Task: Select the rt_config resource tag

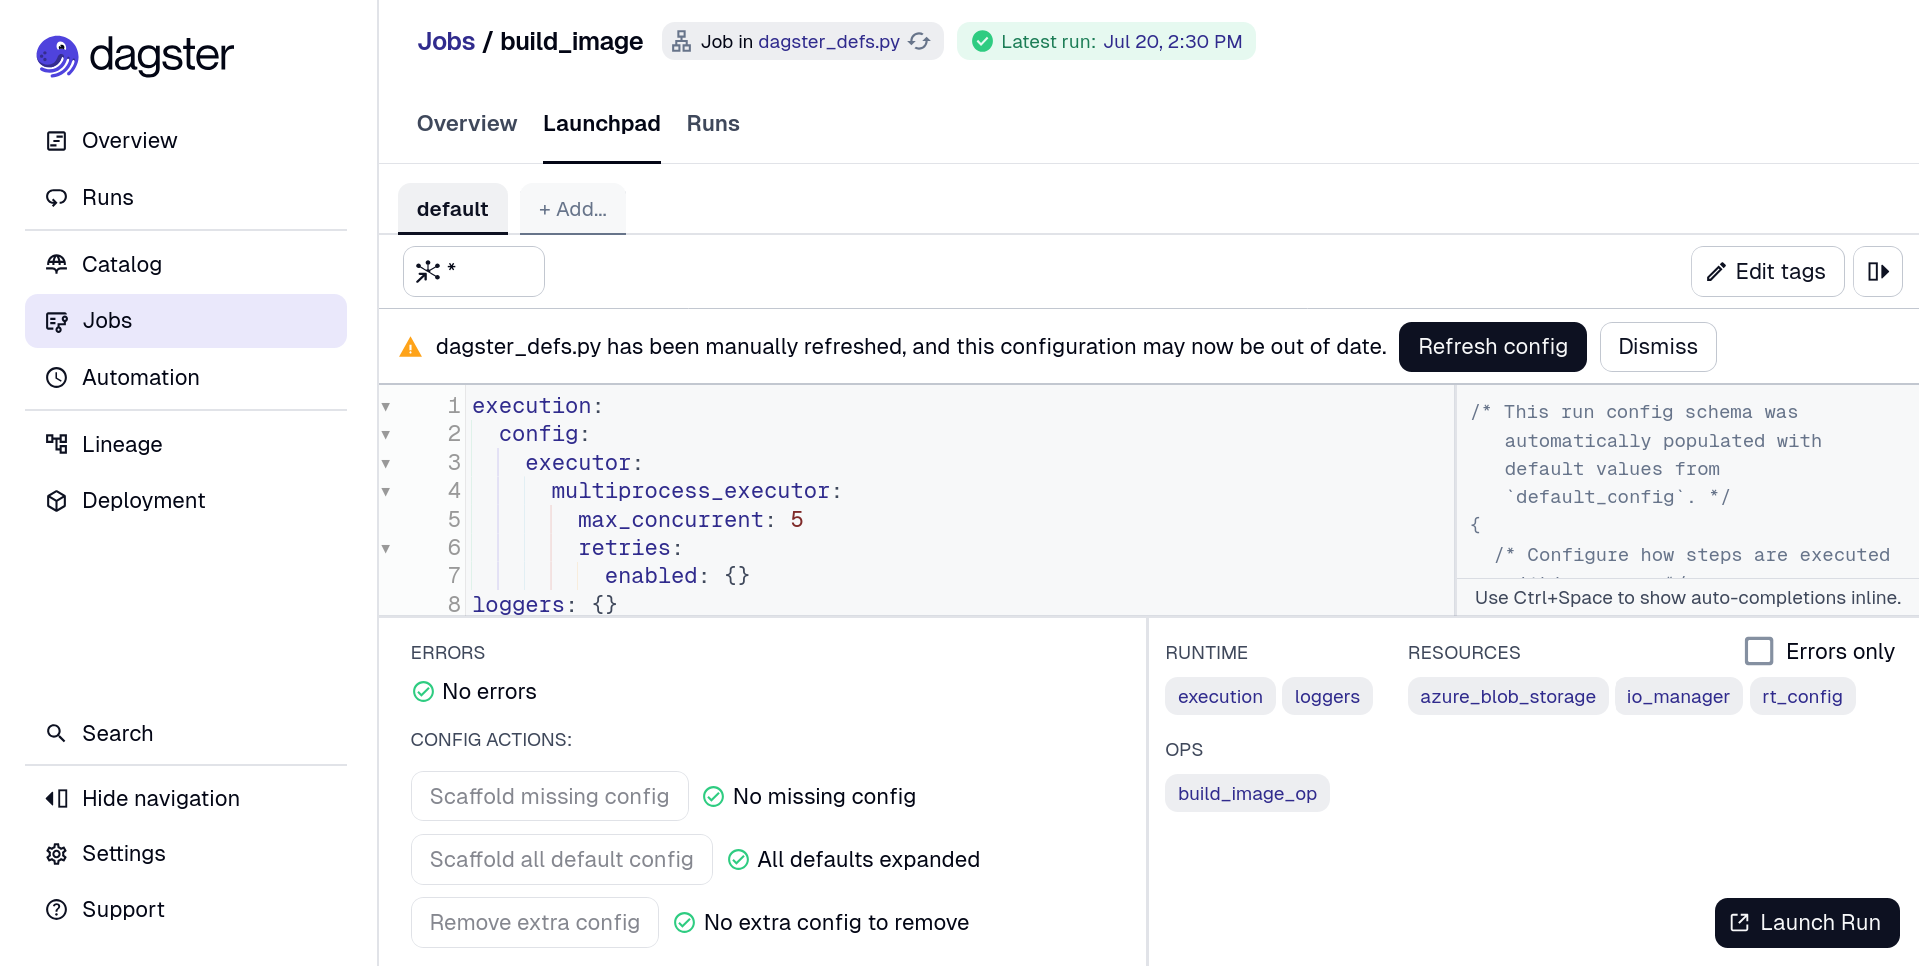Action: click(1802, 696)
